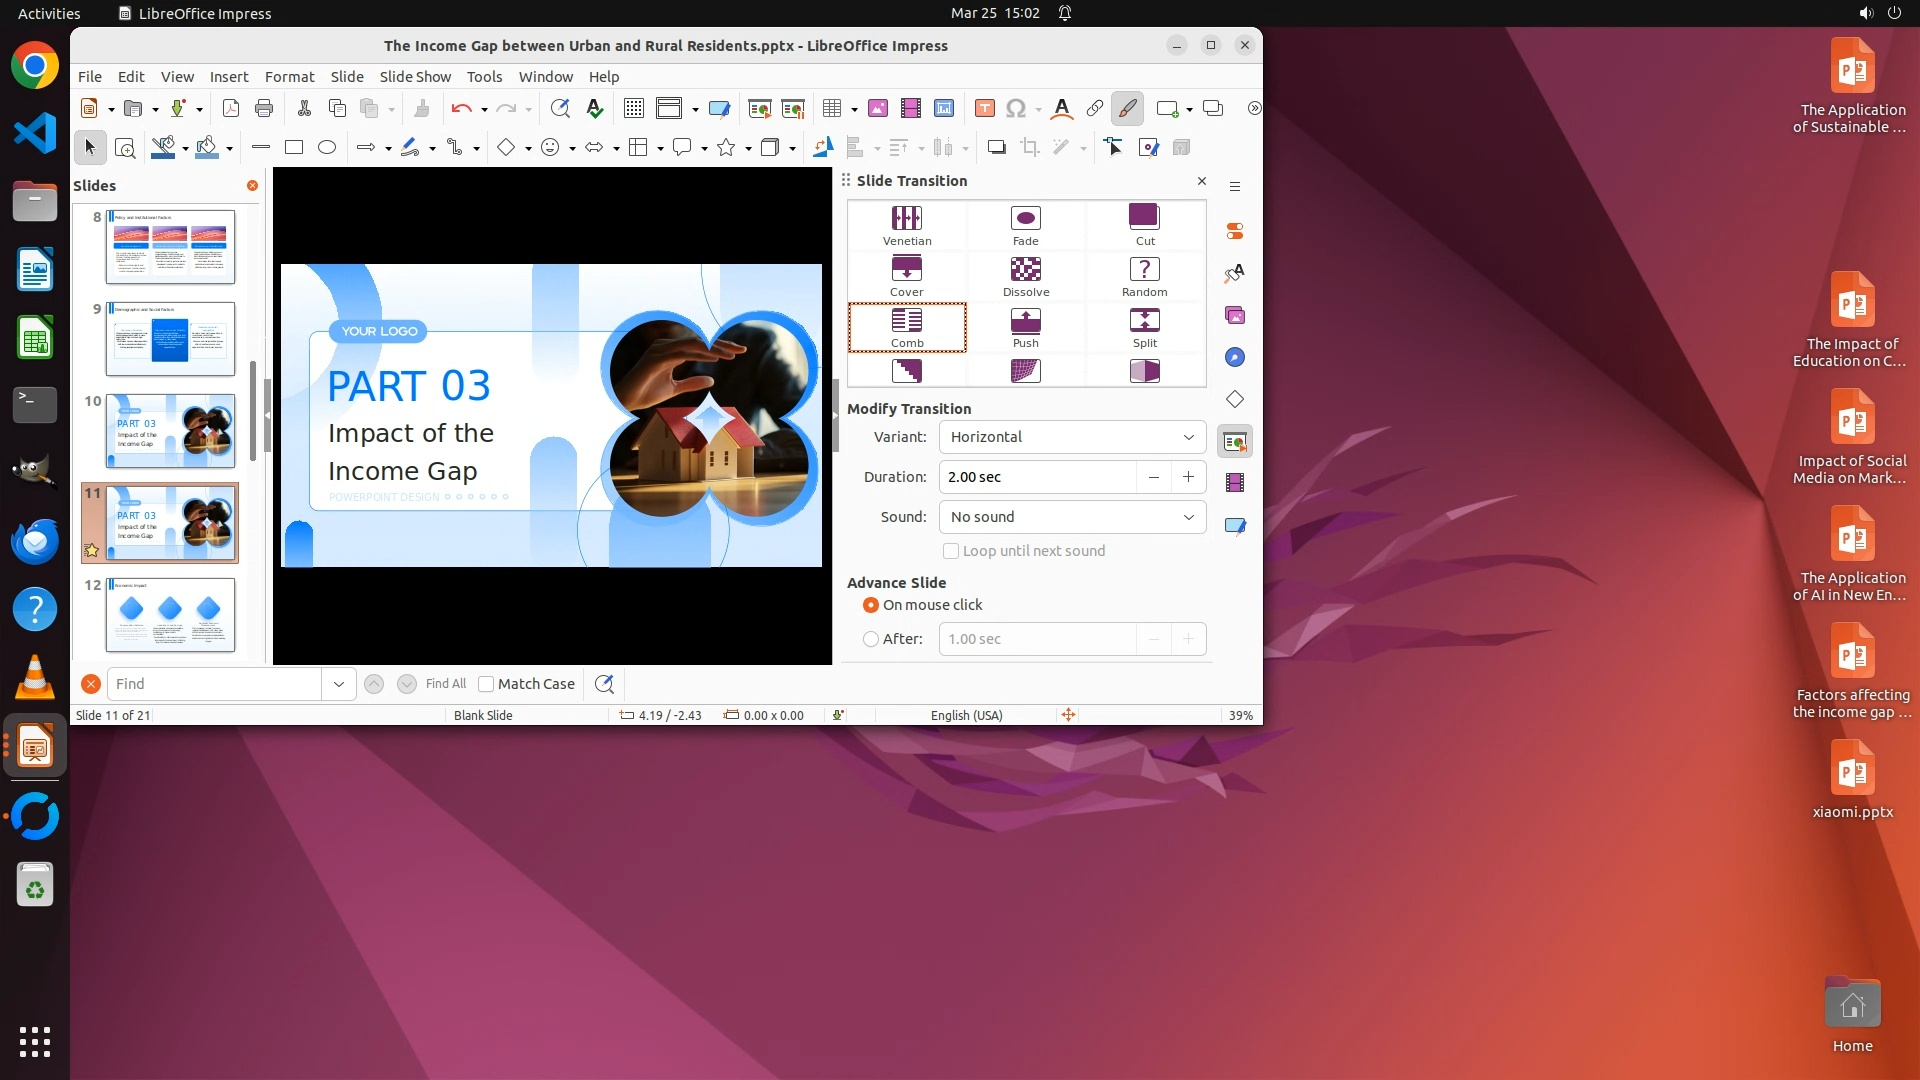Viewport: 1920px width, 1080px height.
Task: Open the Format menu
Action: tap(289, 77)
